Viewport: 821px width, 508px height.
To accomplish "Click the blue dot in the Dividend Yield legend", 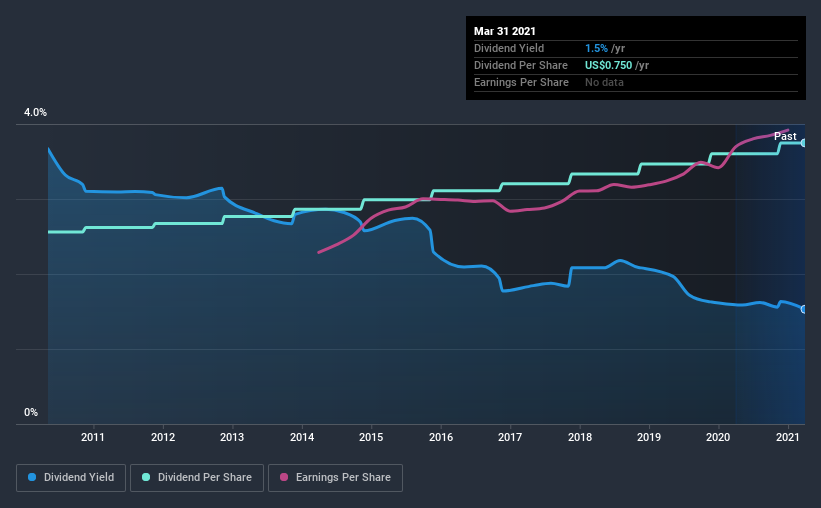I will [34, 478].
